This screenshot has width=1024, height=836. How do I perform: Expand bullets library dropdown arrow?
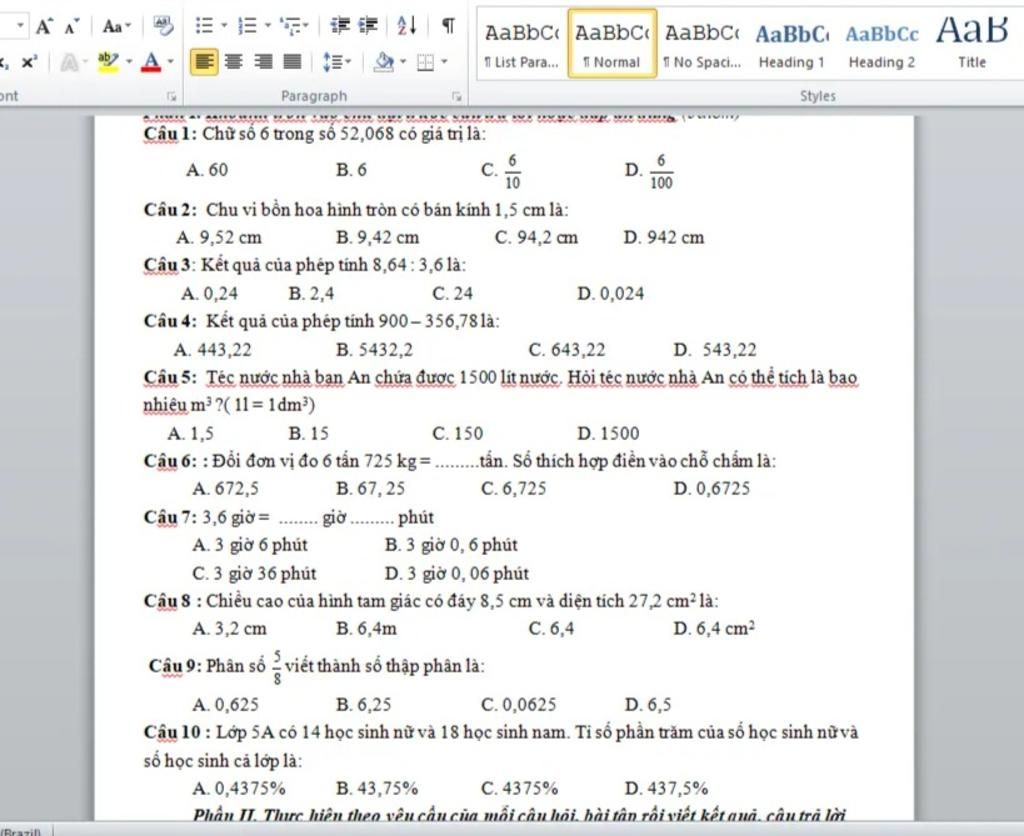224,26
